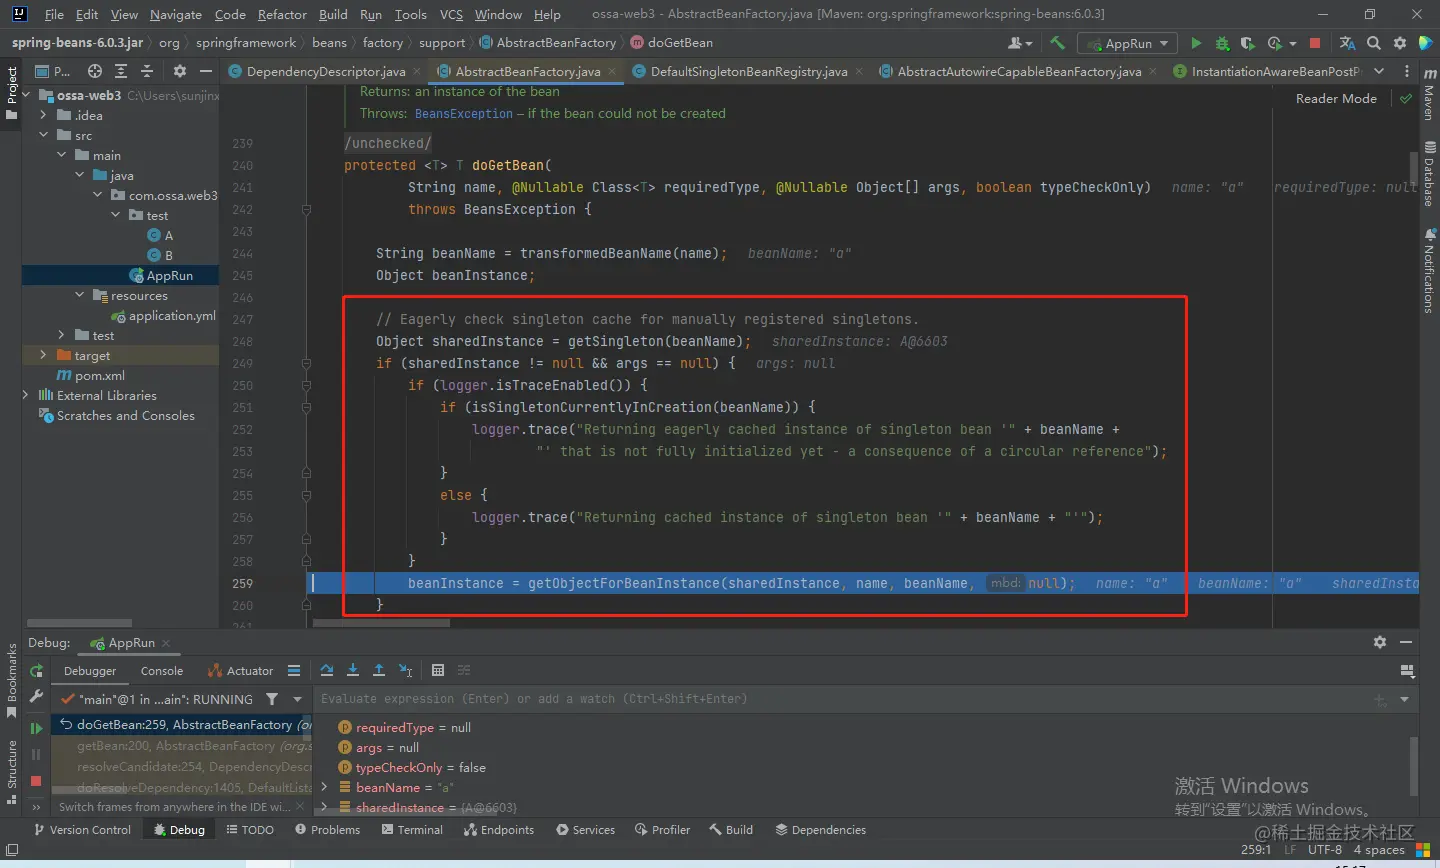Open the Terminal tool window

click(412, 830)
